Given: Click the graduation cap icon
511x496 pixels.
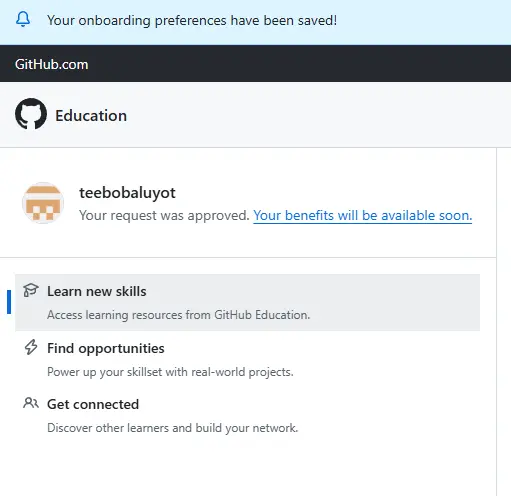Looking at the screenshot, I should [x=31, y=290].
